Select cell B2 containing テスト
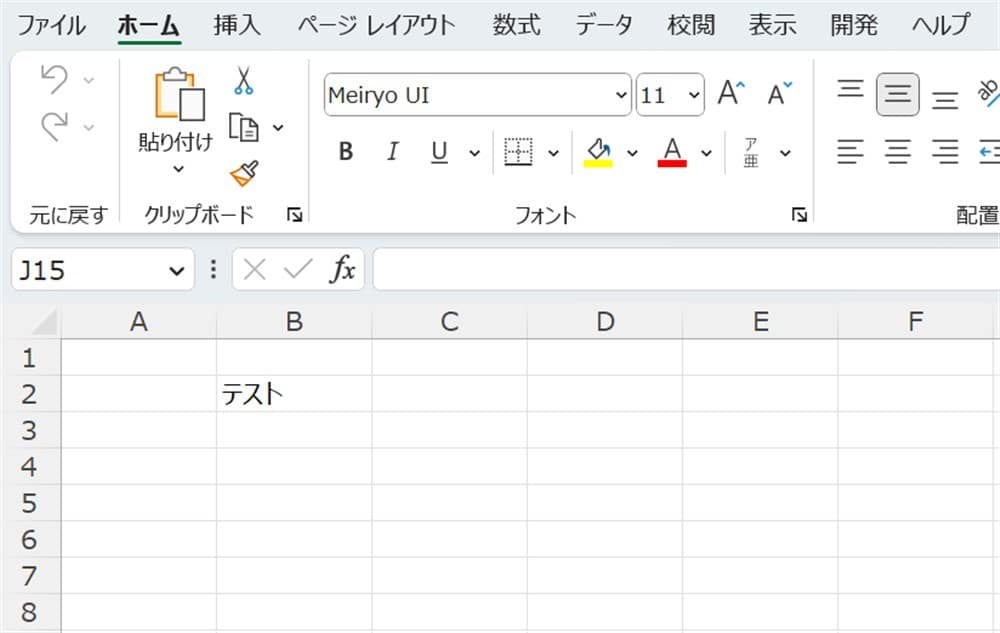 (294, 394)
